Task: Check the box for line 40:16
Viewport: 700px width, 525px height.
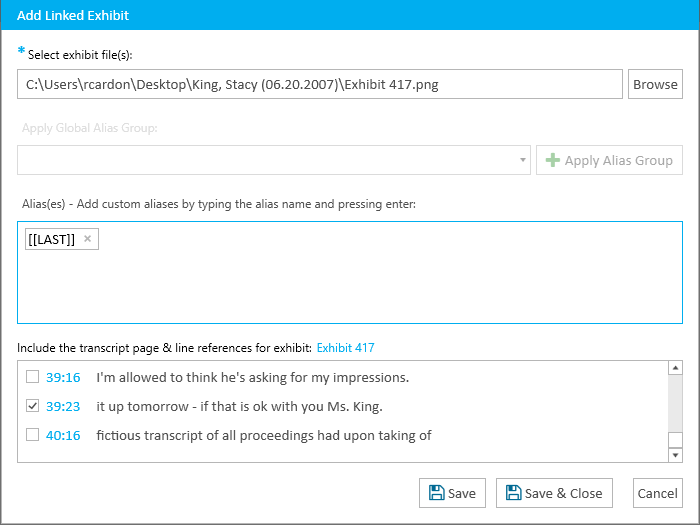Action: point(32,435)
